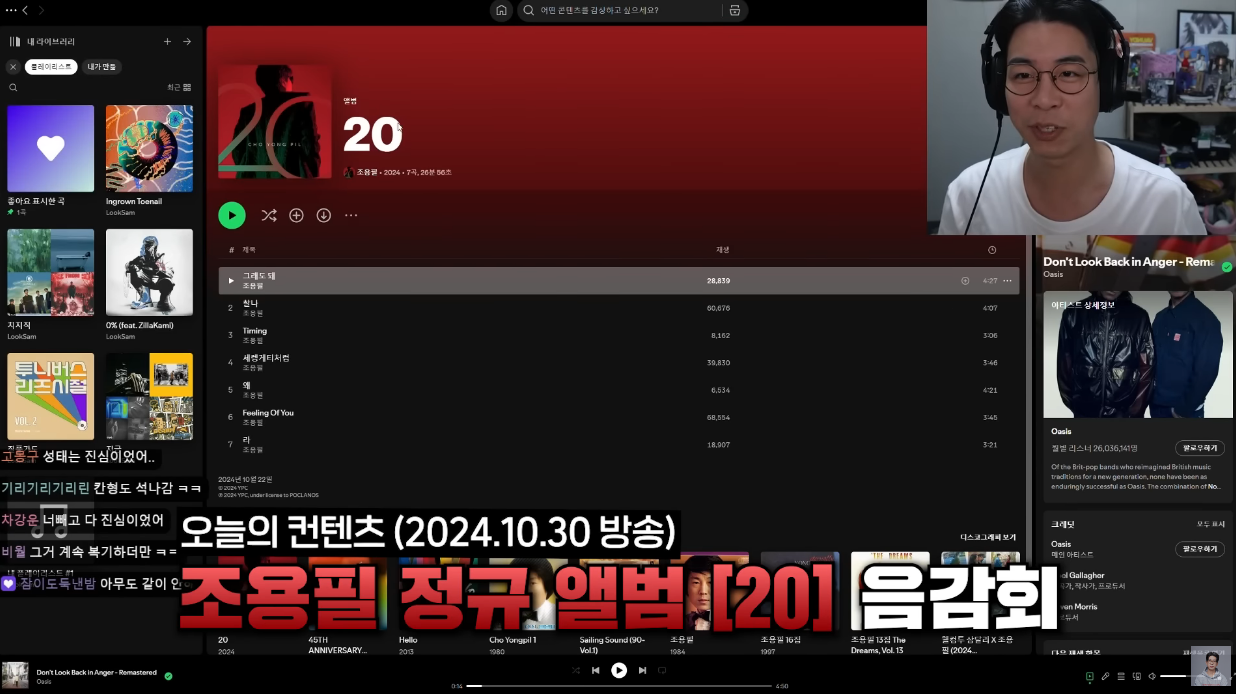Add 그래도 돼 to liked songs via plus

click(965, 281)
